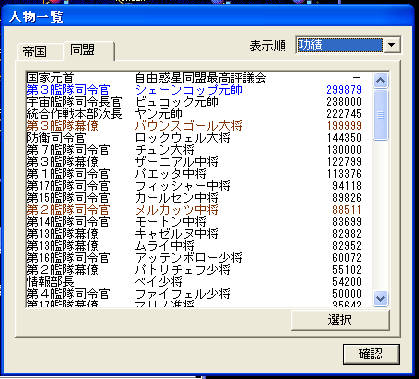This screenshot has height=379, width=419.
Task: Open the 表示順 sort dropdown arrow
Action: pyautogui.click(x=392, y=45)
